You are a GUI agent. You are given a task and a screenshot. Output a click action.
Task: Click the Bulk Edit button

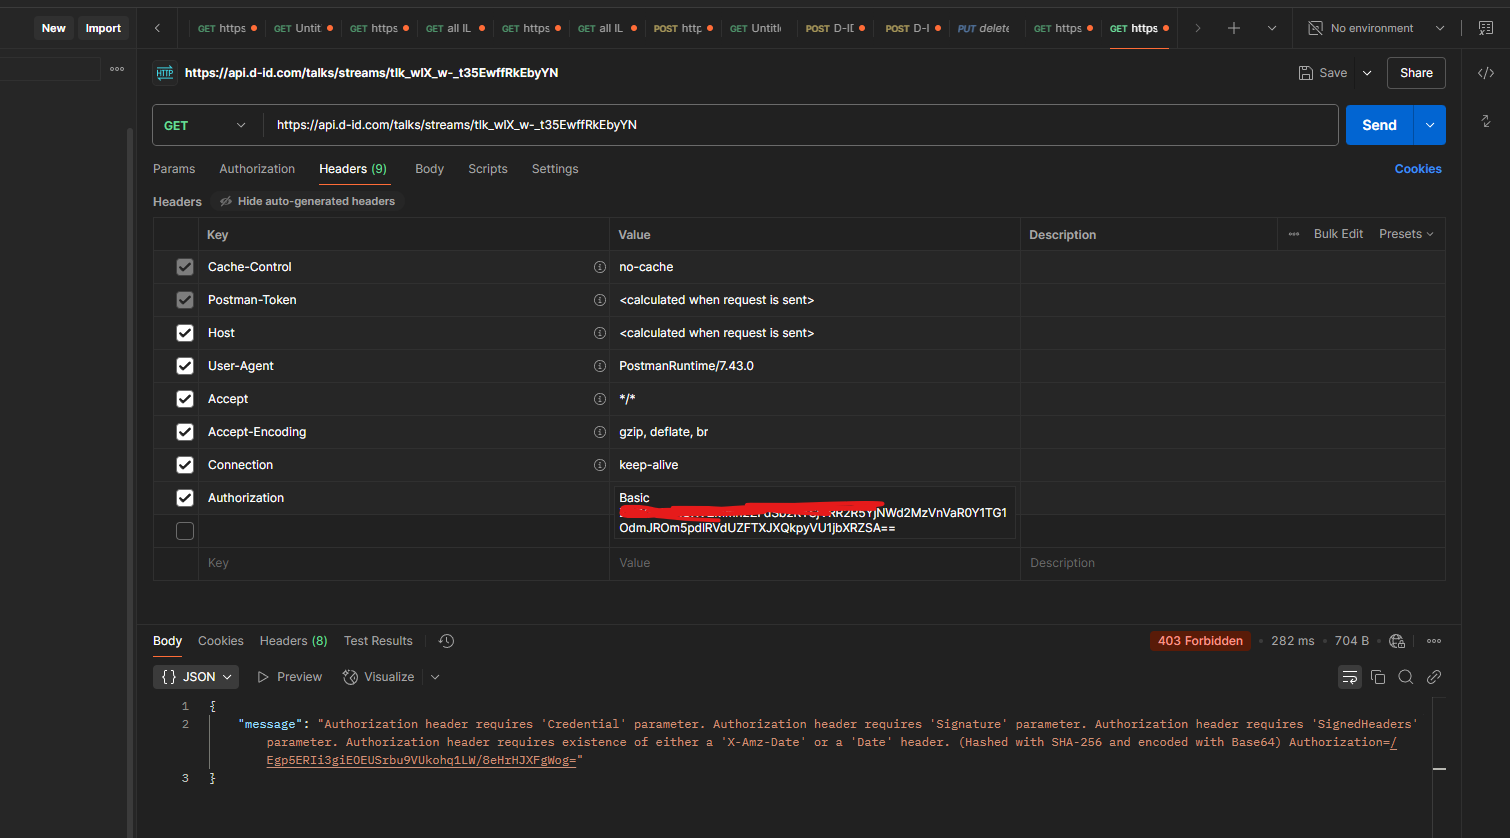tap(1338, 234)
